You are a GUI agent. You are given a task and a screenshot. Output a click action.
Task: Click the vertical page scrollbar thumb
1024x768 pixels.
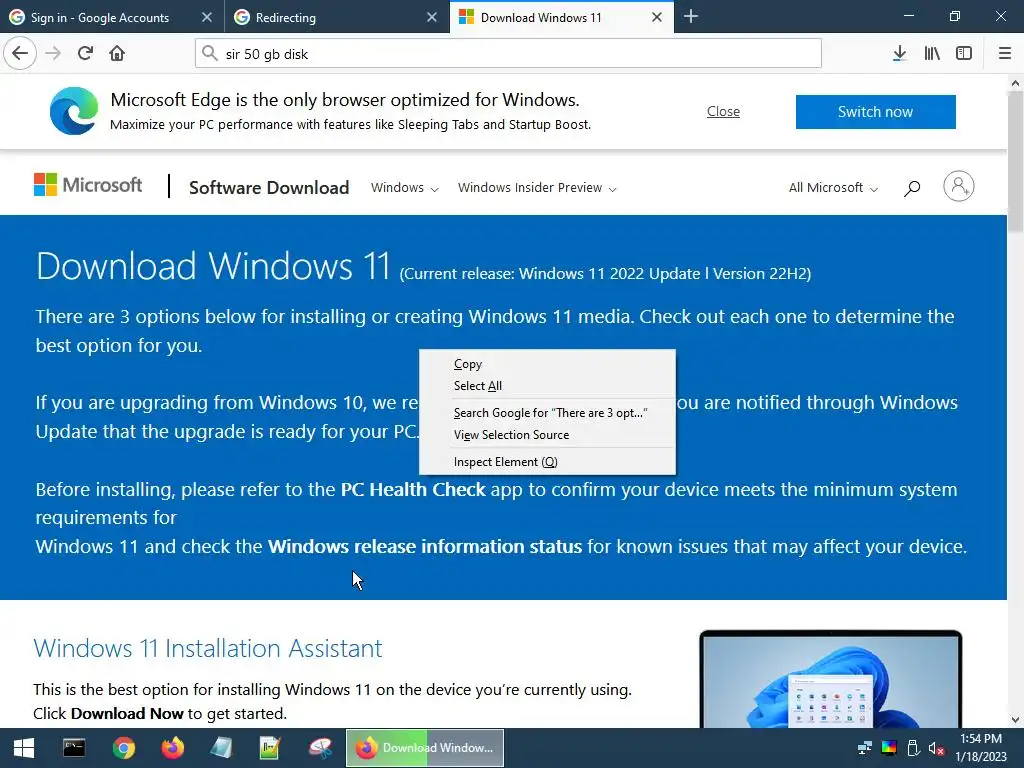pos(1015,162)
